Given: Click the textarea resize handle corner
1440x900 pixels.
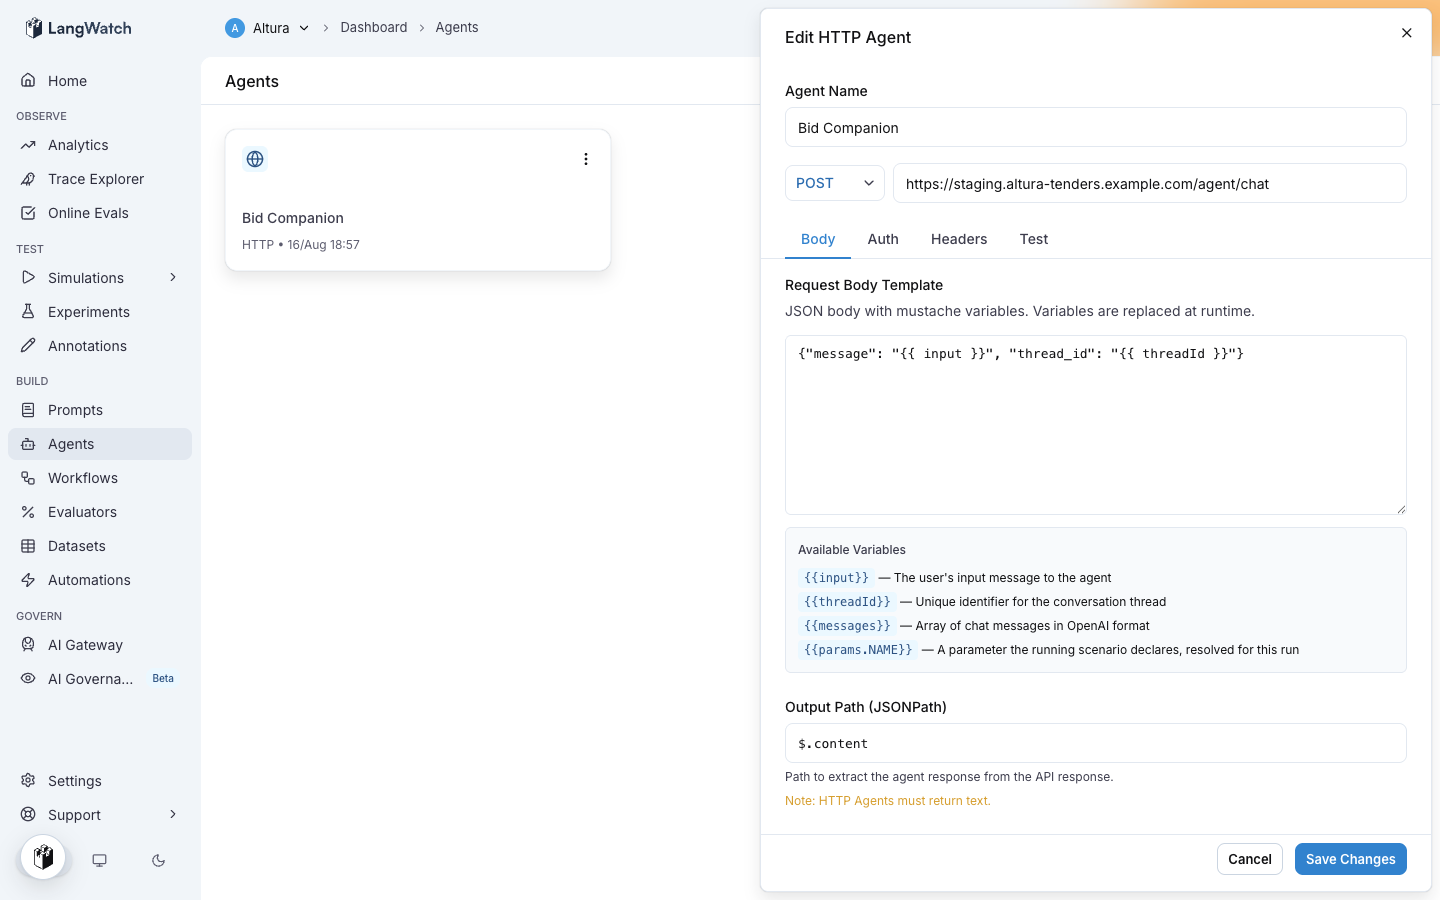Looking at the screenshot, I should point(1401,509).
